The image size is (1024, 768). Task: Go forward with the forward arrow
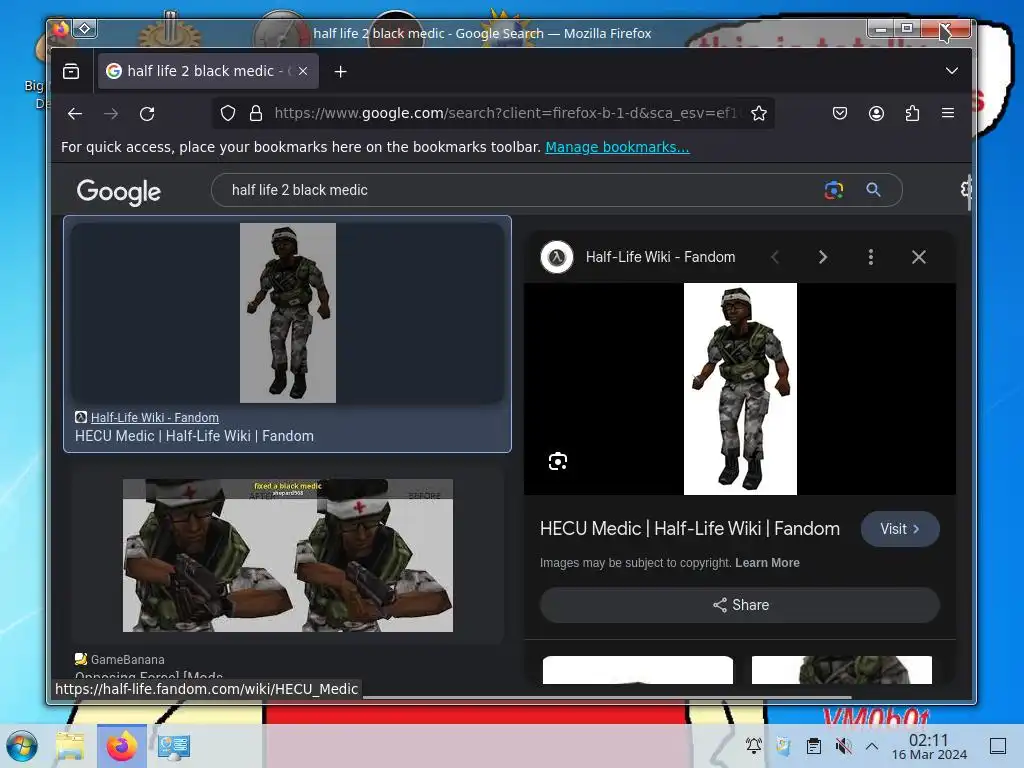pos(111,114)
